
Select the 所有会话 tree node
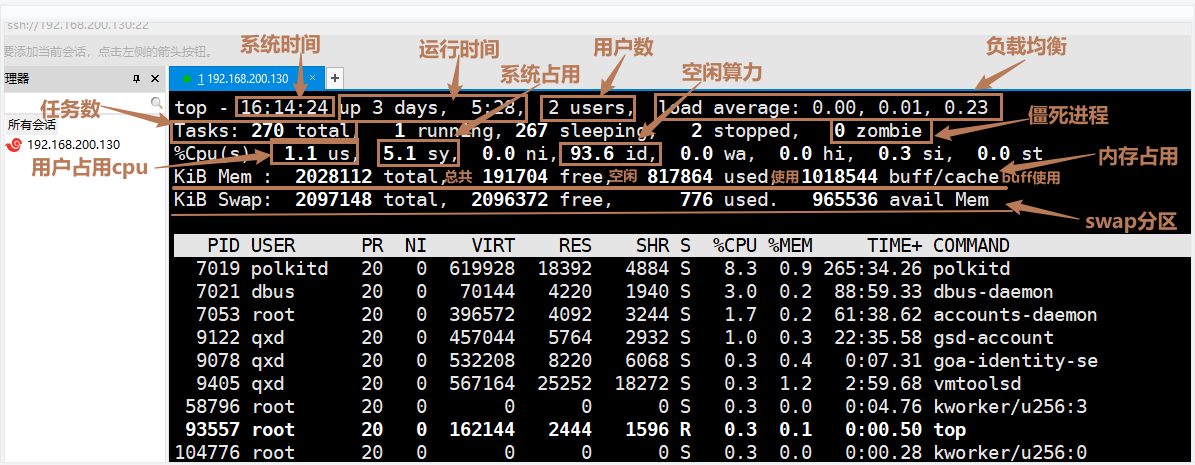click(32, 124)
